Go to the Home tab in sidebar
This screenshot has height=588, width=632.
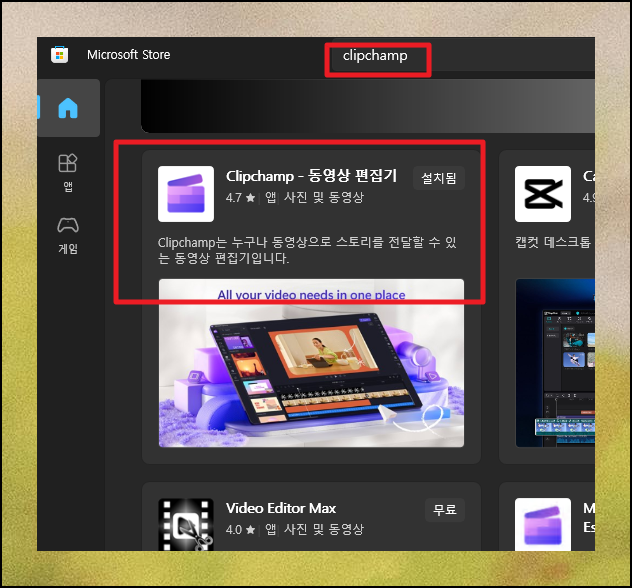(x=68, y=108)
